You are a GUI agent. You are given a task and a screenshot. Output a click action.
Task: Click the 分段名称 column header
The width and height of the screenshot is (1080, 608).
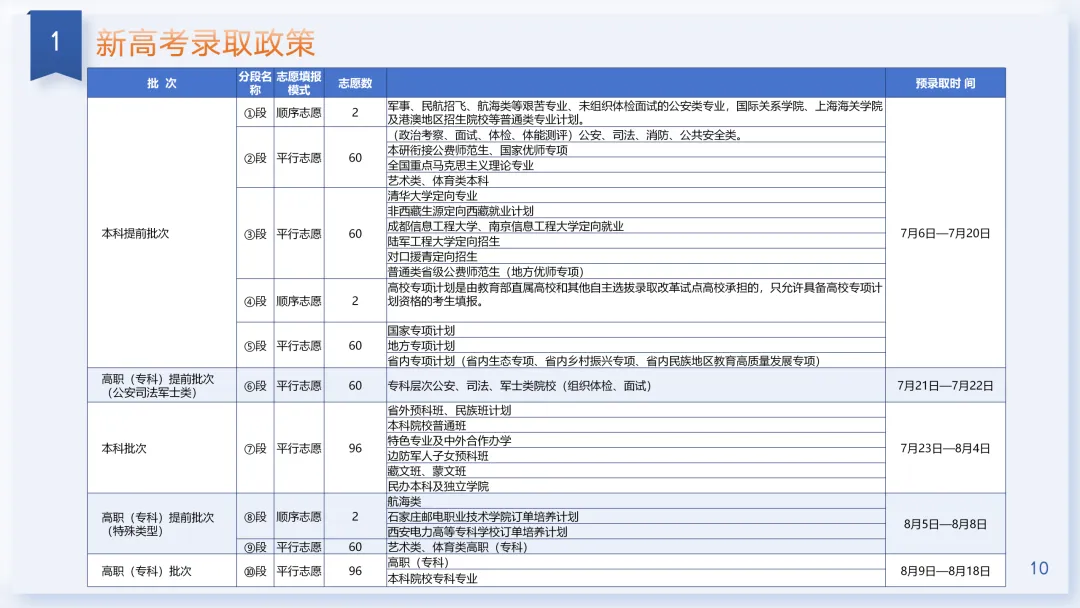[255, 83]
